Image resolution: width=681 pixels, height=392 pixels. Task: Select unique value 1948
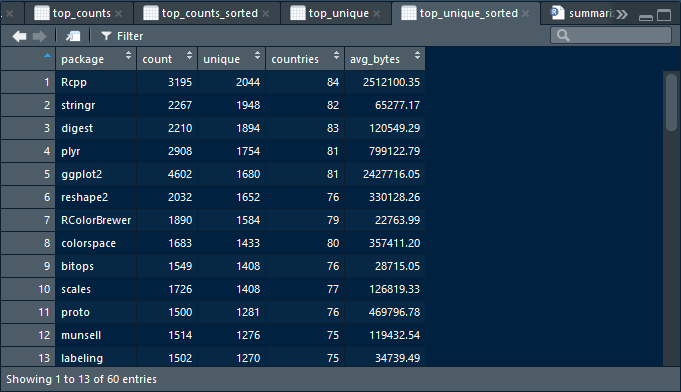pyautogui.click(x=248, y=105)
